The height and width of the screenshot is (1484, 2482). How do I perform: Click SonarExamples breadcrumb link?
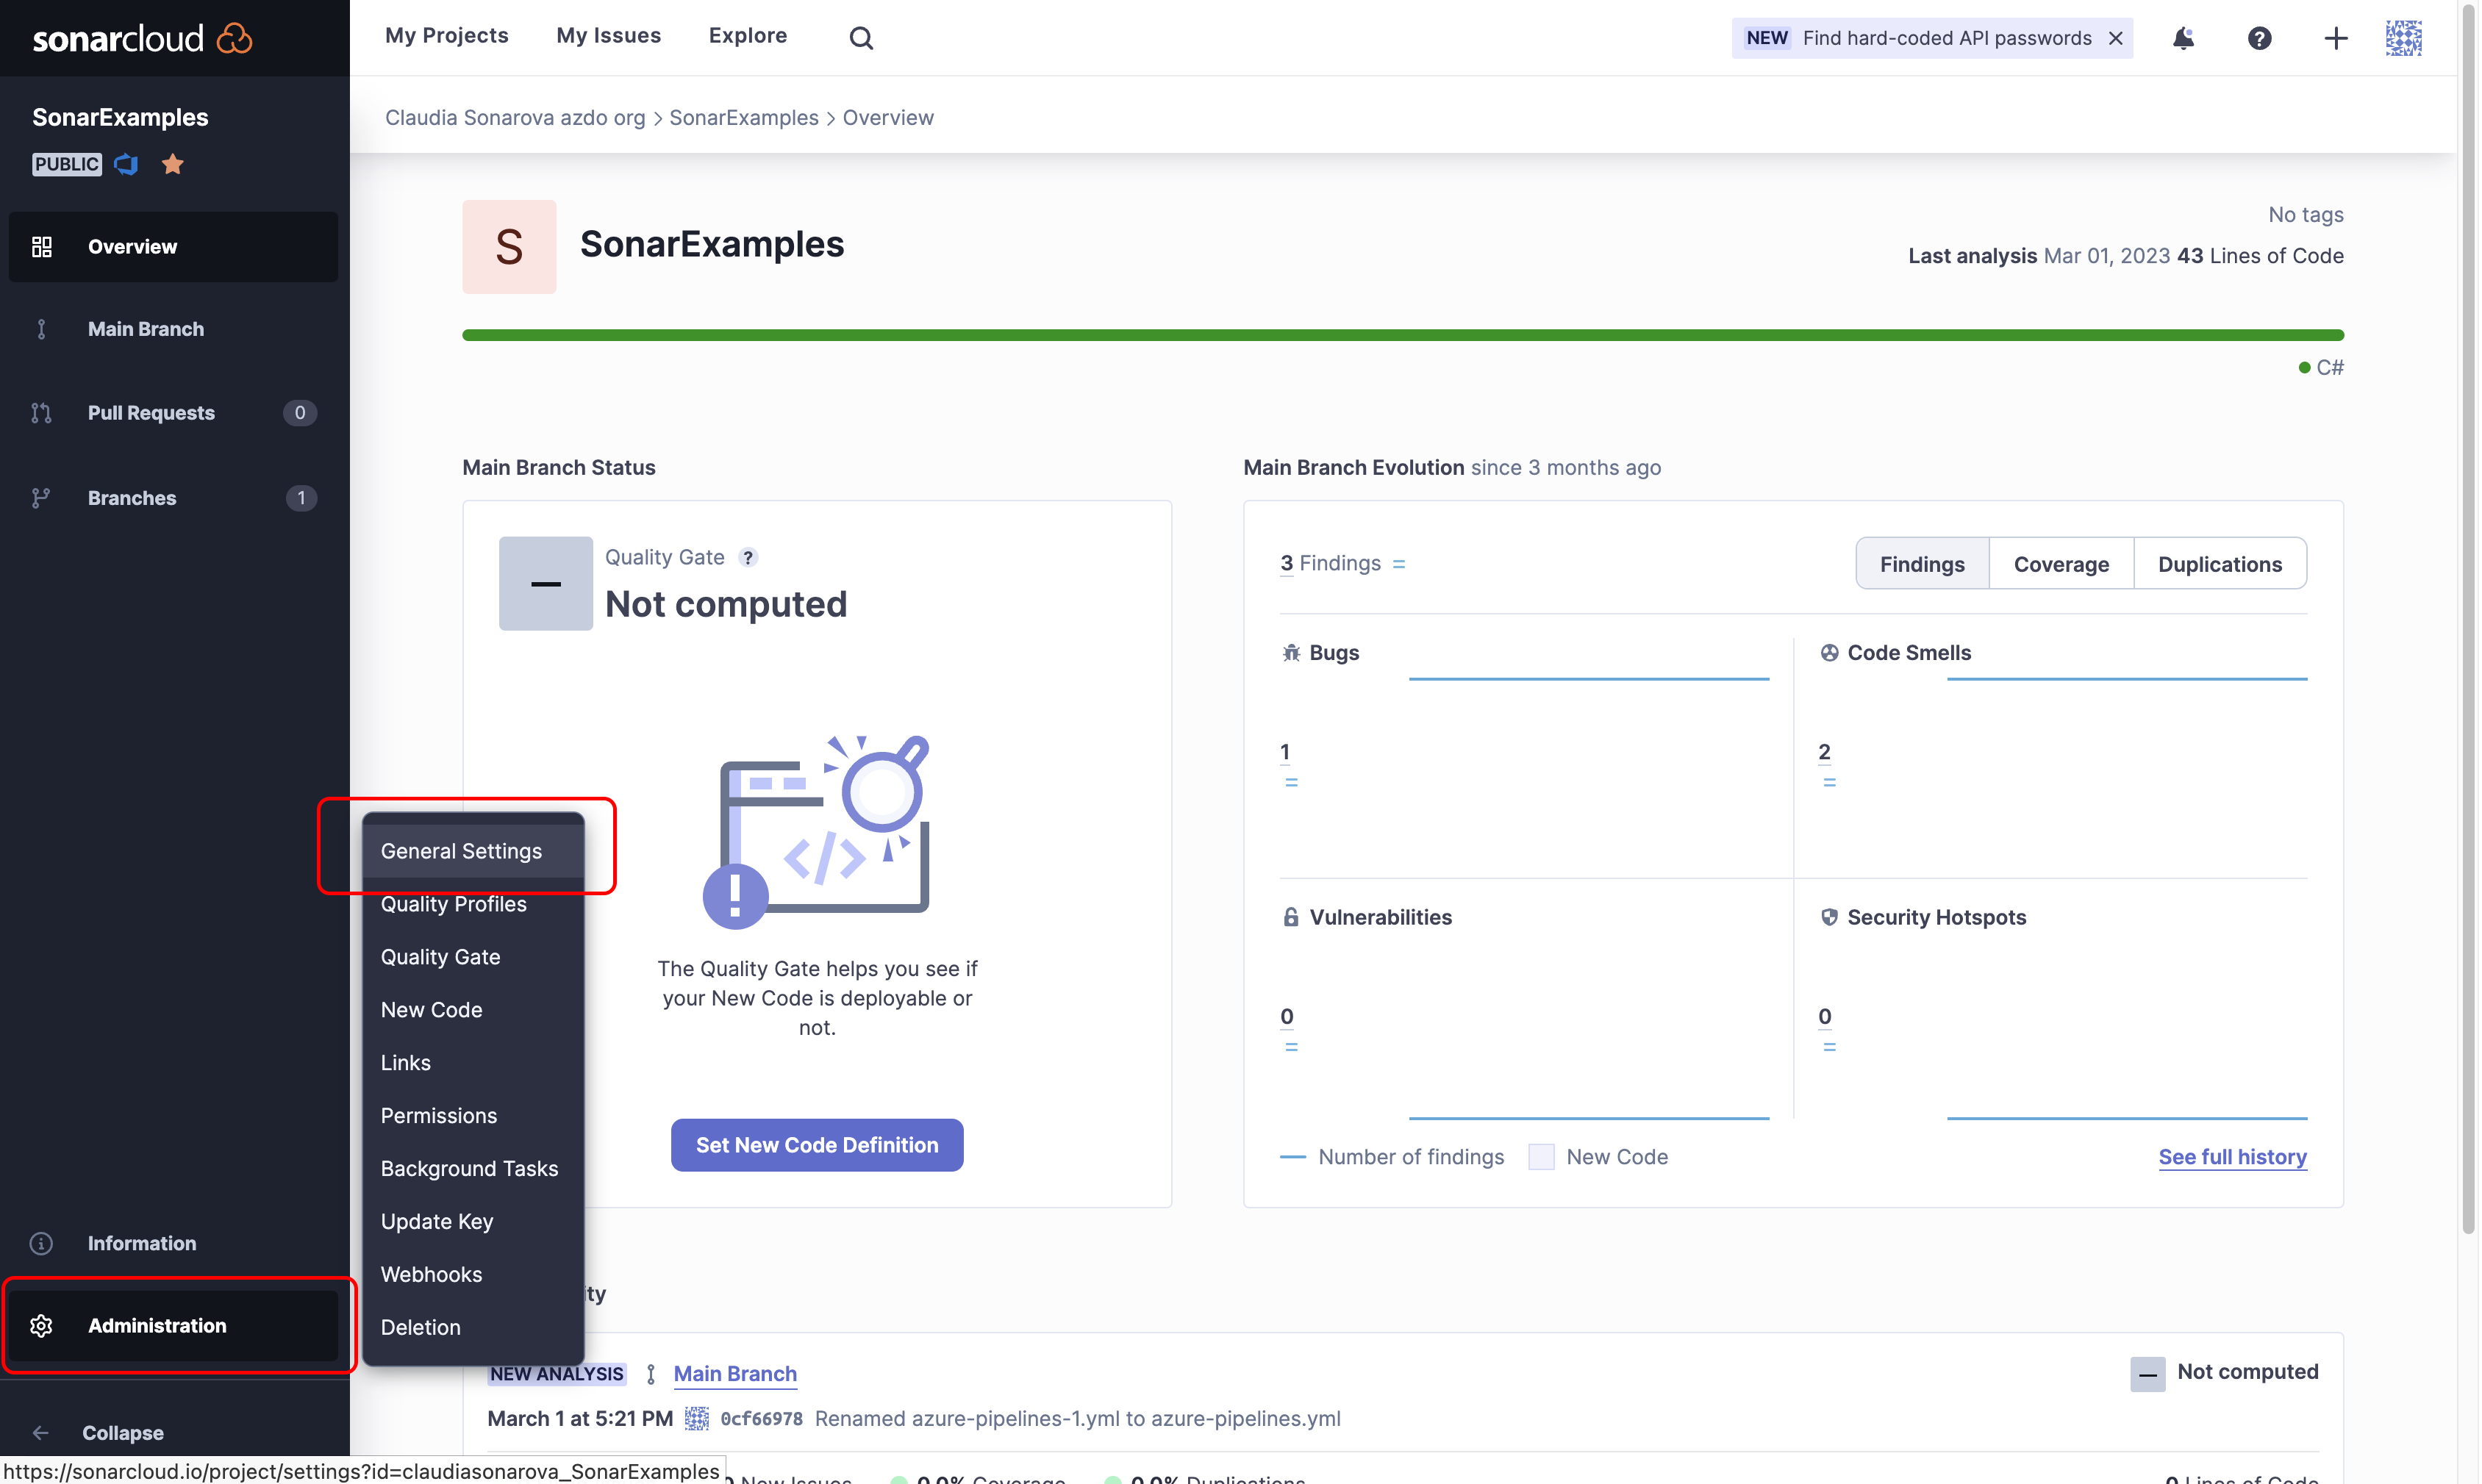[744, 118]
